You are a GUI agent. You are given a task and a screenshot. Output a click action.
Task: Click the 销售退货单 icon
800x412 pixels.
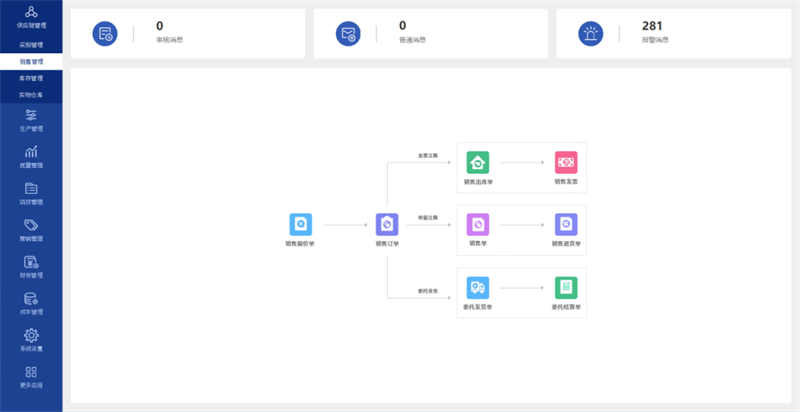coord(566,225)
